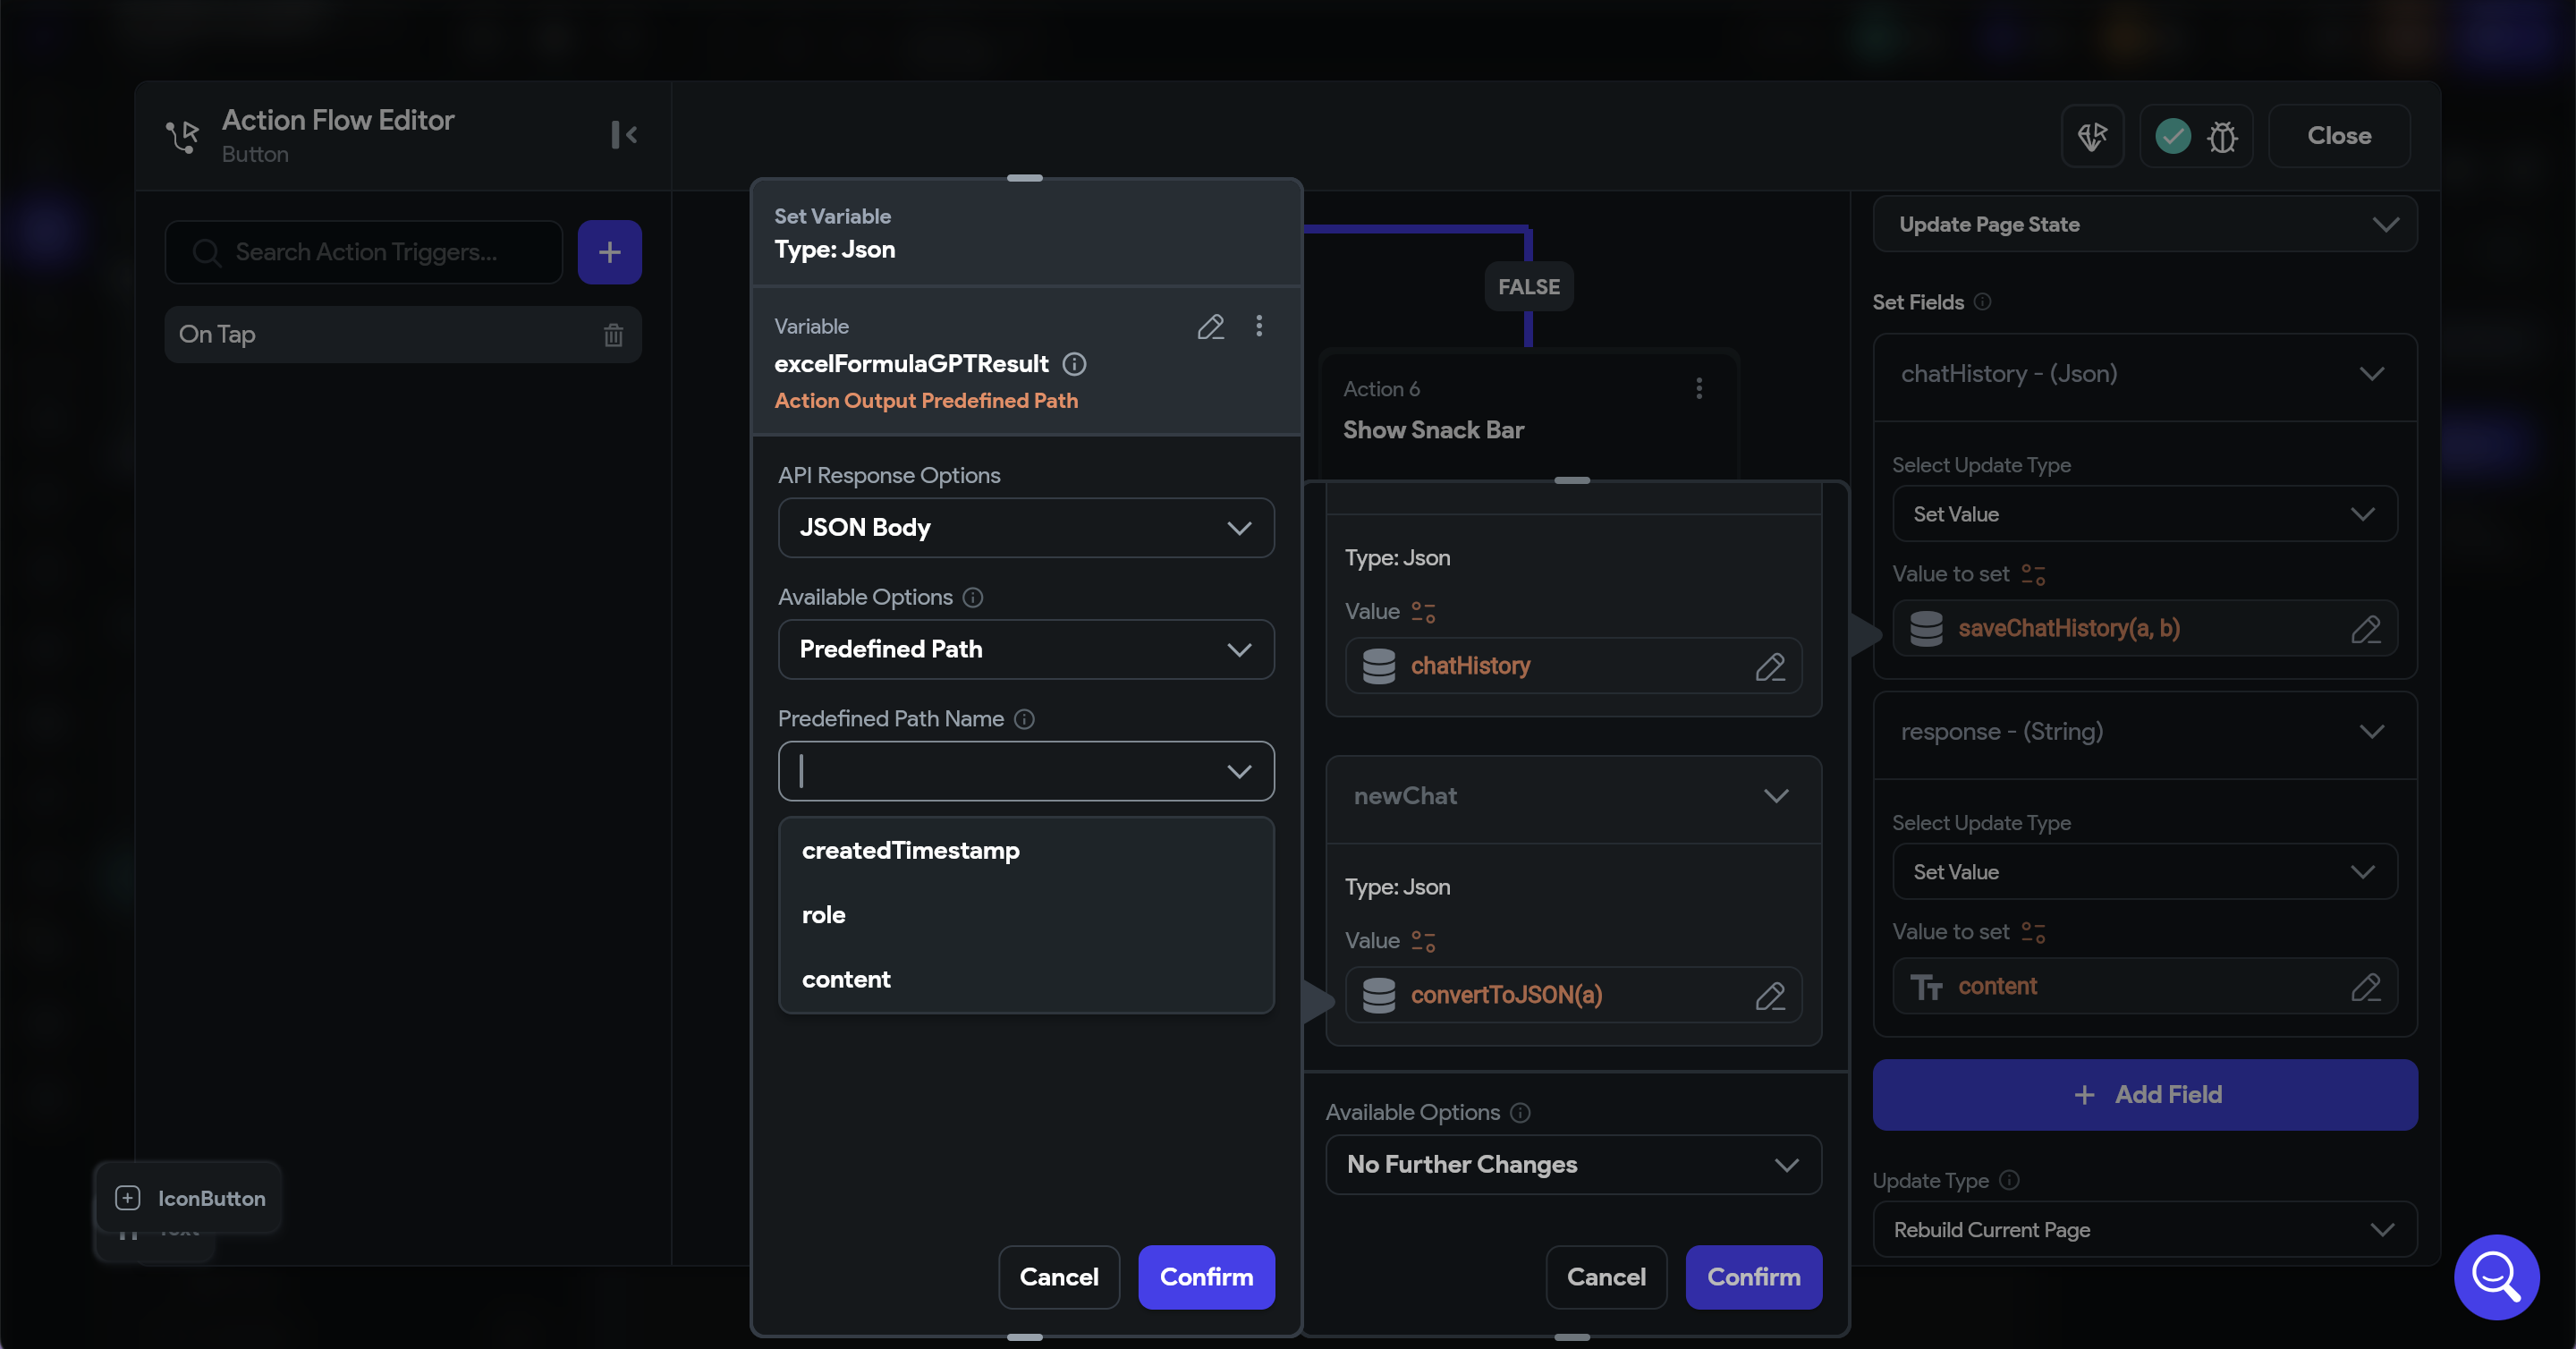Edit the excelFormulaGPTResult variable with pencil icon
Image resolution: width=2576 pixels, height=1349 pixels.
(x=1210, y=326)
